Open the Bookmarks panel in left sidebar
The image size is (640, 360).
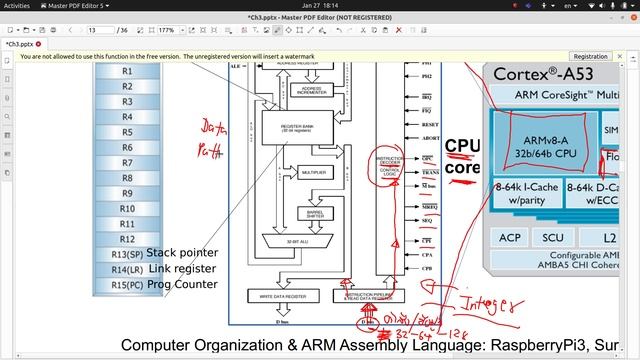pos(7,79)
